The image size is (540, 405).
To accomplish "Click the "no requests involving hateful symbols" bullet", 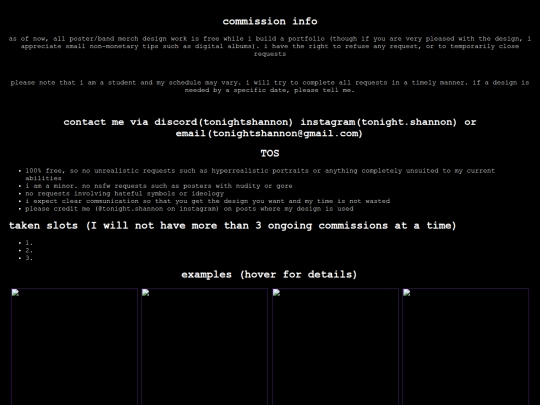I will (x=125, y=194).
